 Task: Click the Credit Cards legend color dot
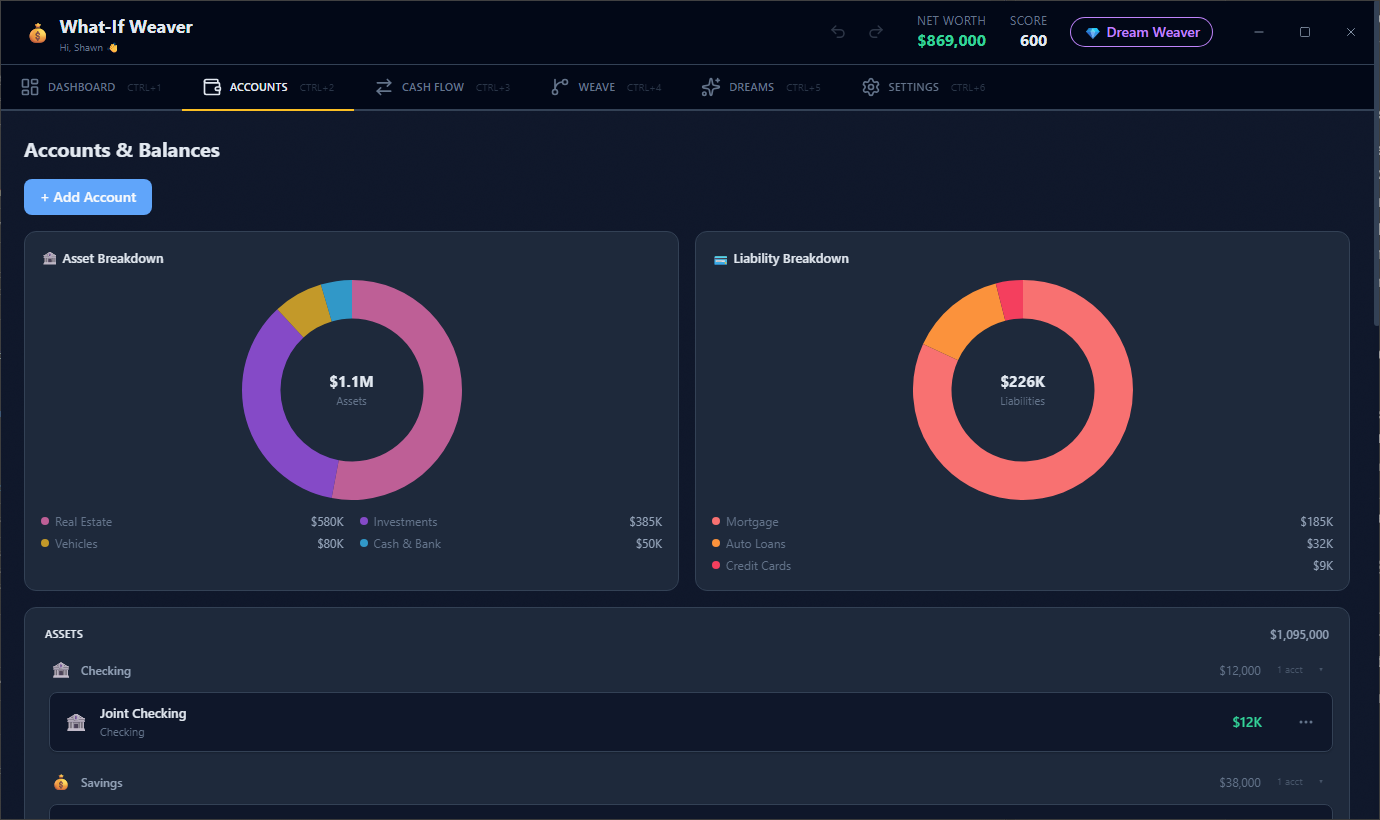point(716,565)
